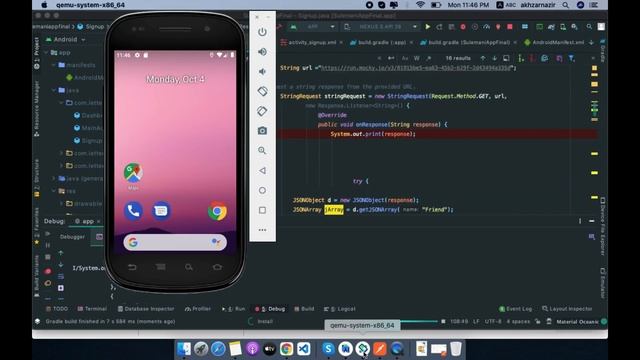Open the Logcat tool window
The width and height of the screenshot is (640, 360).
(340, 309)
